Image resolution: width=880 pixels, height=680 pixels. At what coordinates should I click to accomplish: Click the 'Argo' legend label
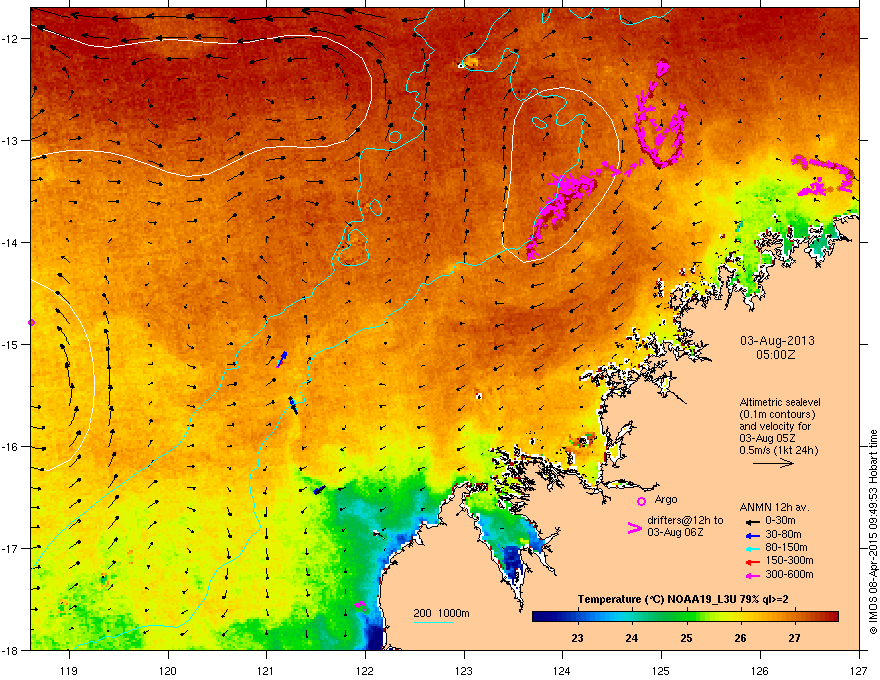coord(666,499)
